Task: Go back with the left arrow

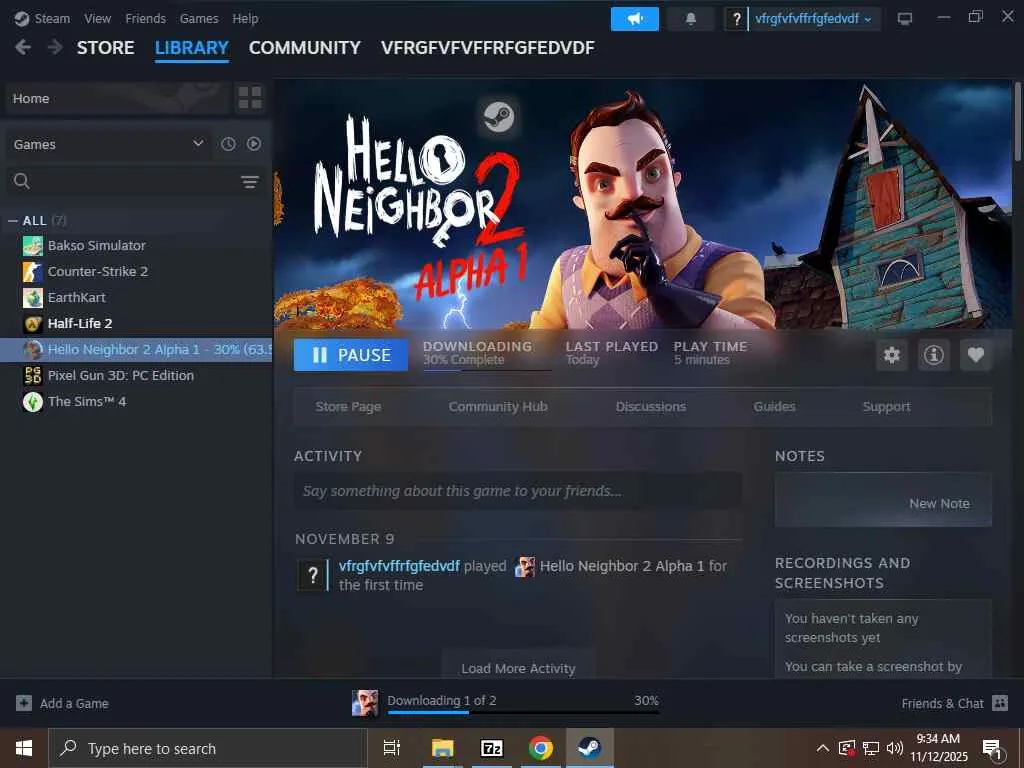Action: 23,47
